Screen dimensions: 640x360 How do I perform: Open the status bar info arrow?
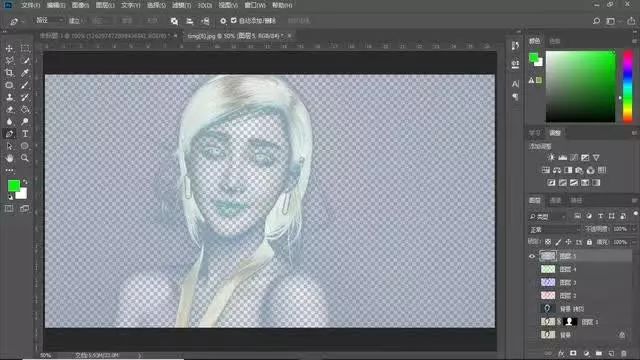(140, 356)
